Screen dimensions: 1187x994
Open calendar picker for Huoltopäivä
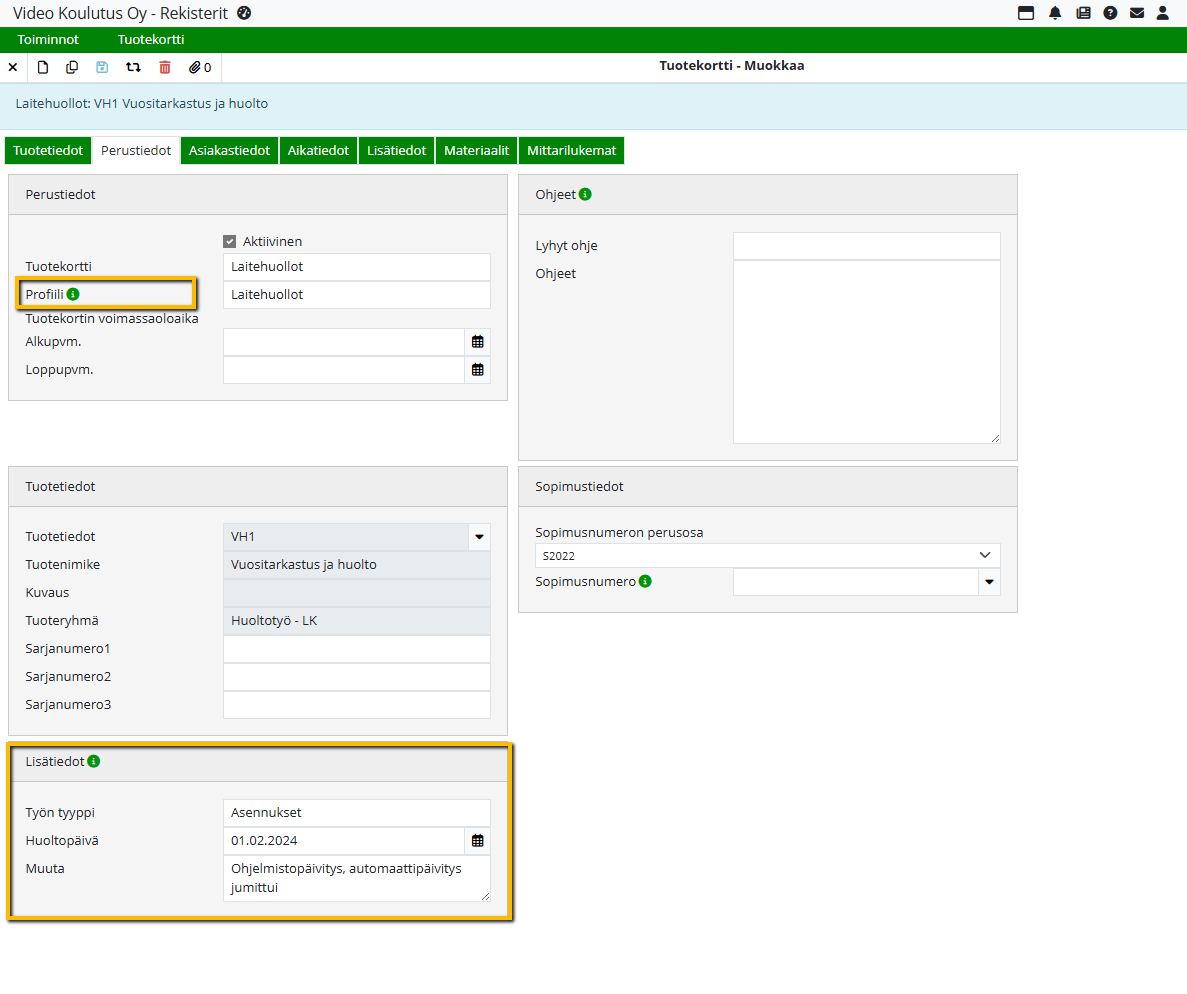(478, 841)
